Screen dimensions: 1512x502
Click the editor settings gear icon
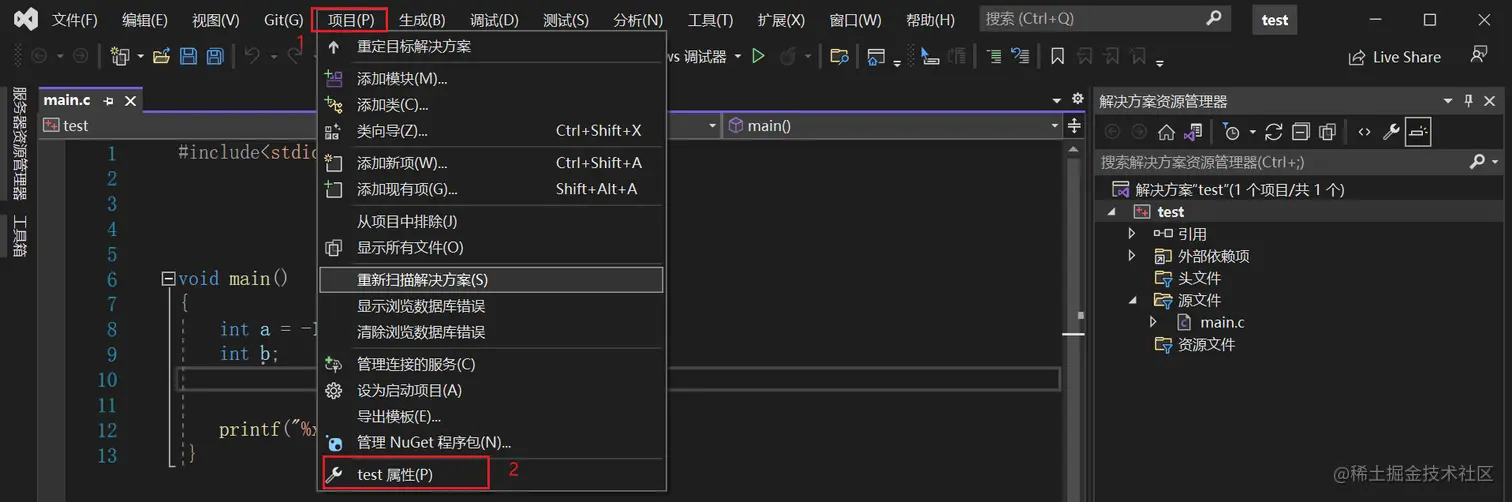click(1077, 99)
